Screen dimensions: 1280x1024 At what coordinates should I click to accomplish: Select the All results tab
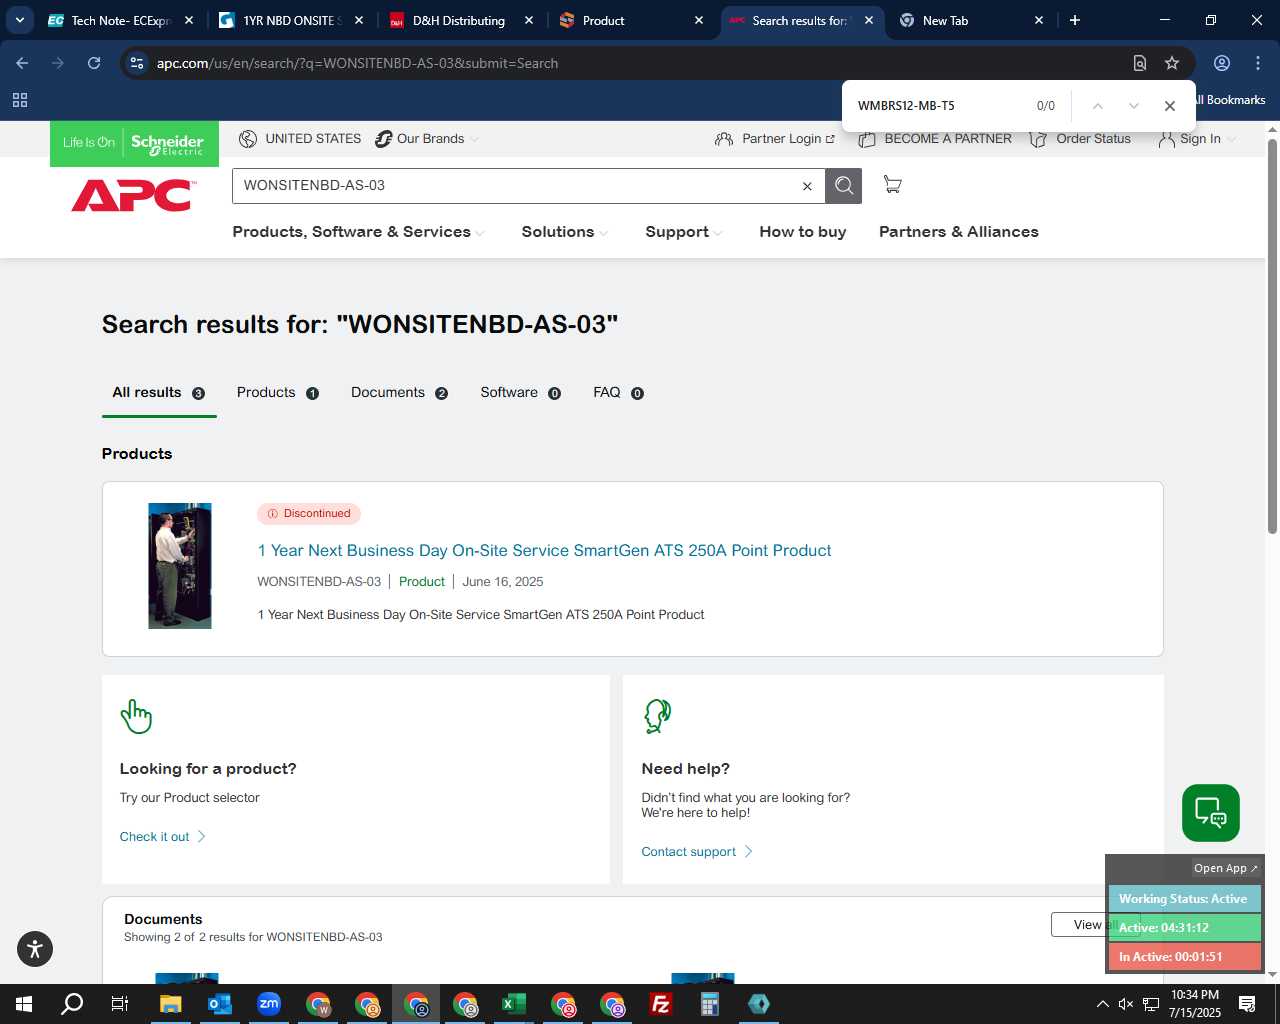(158, 393)
